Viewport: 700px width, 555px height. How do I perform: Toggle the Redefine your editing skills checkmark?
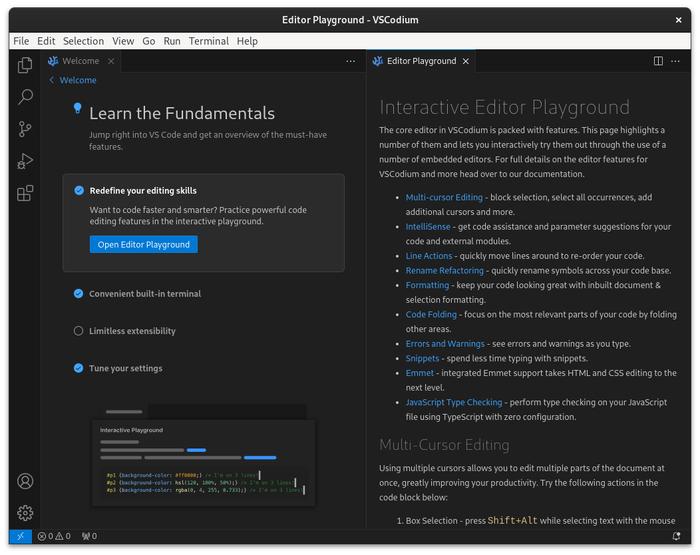[x=79, y=191]
